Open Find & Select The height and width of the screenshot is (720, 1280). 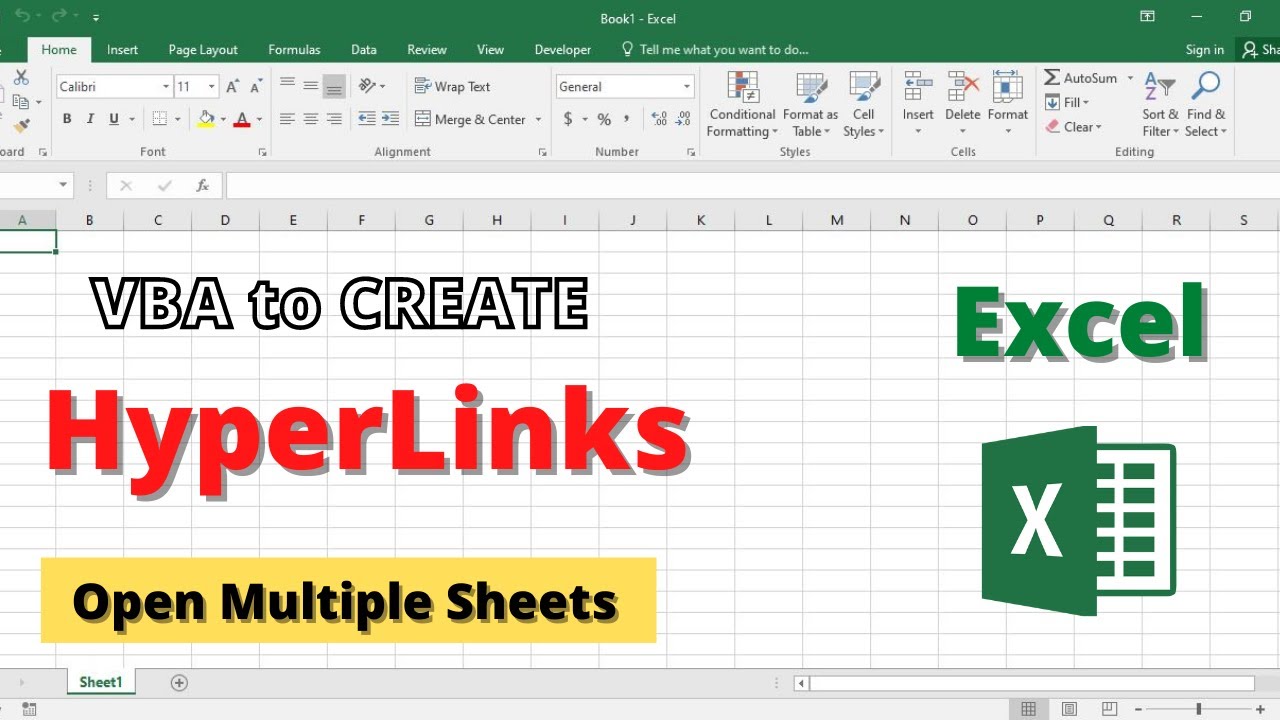[x=1206, y=104]
